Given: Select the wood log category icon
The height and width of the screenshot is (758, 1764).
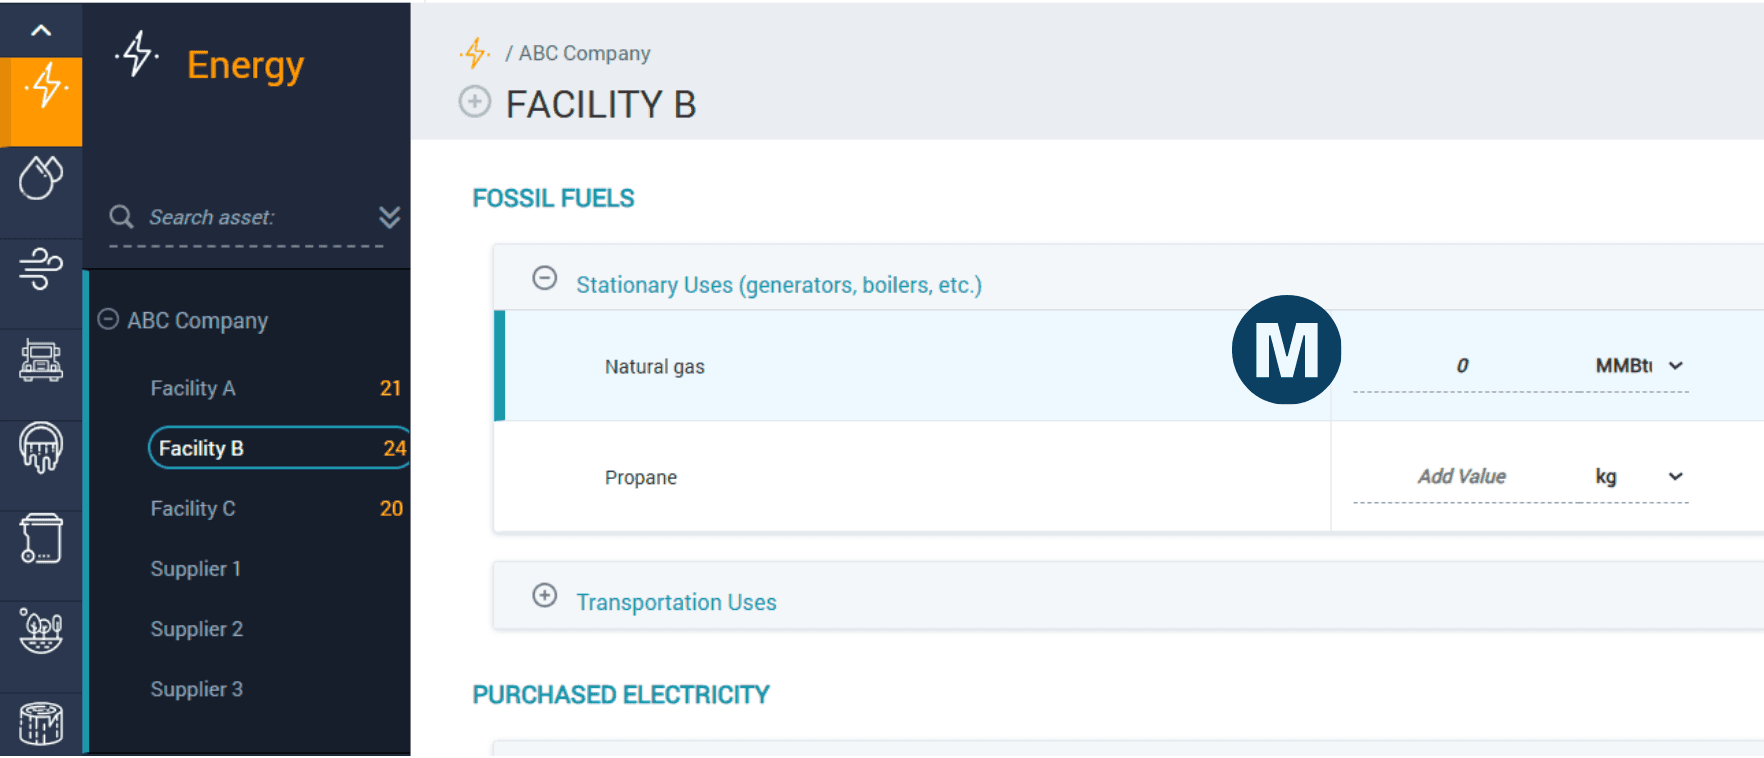Looking at the screenshot, I should [x=41, y=722].
